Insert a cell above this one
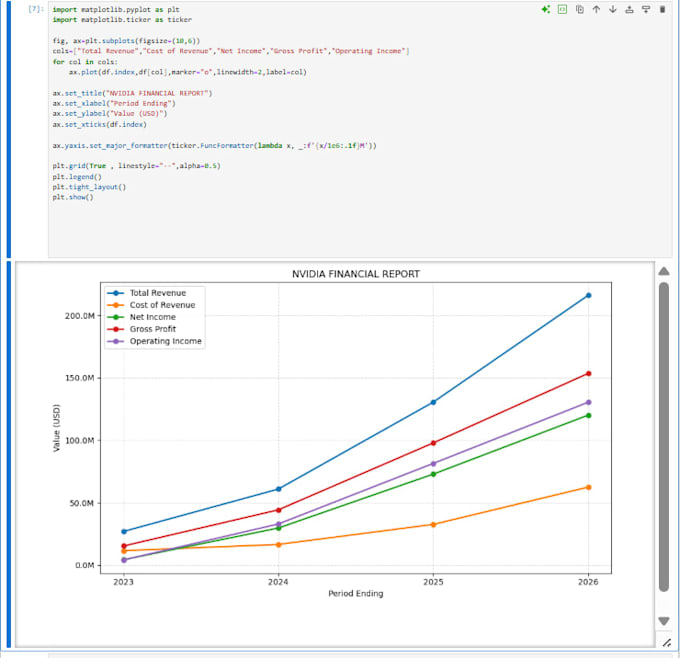Viewport: 680px width, 658px height. [629, 9]
